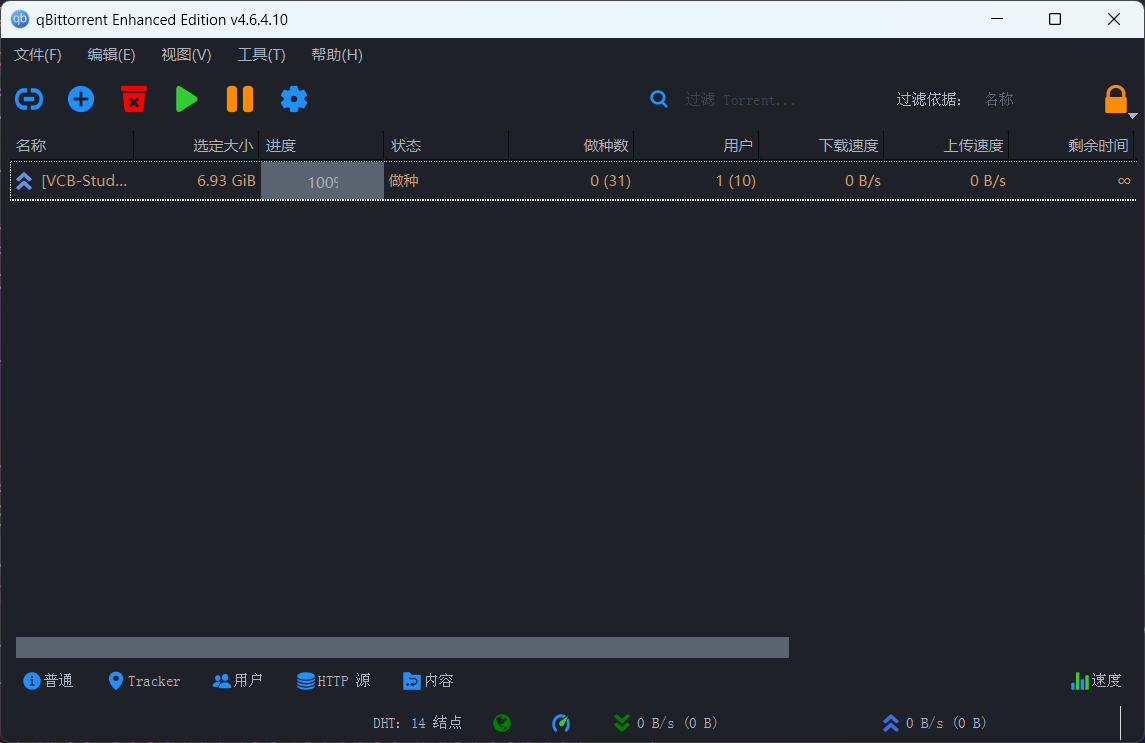Delete selected torrent with red trash icon
This screenshot has height=743, width=1145.
[134, 99]
